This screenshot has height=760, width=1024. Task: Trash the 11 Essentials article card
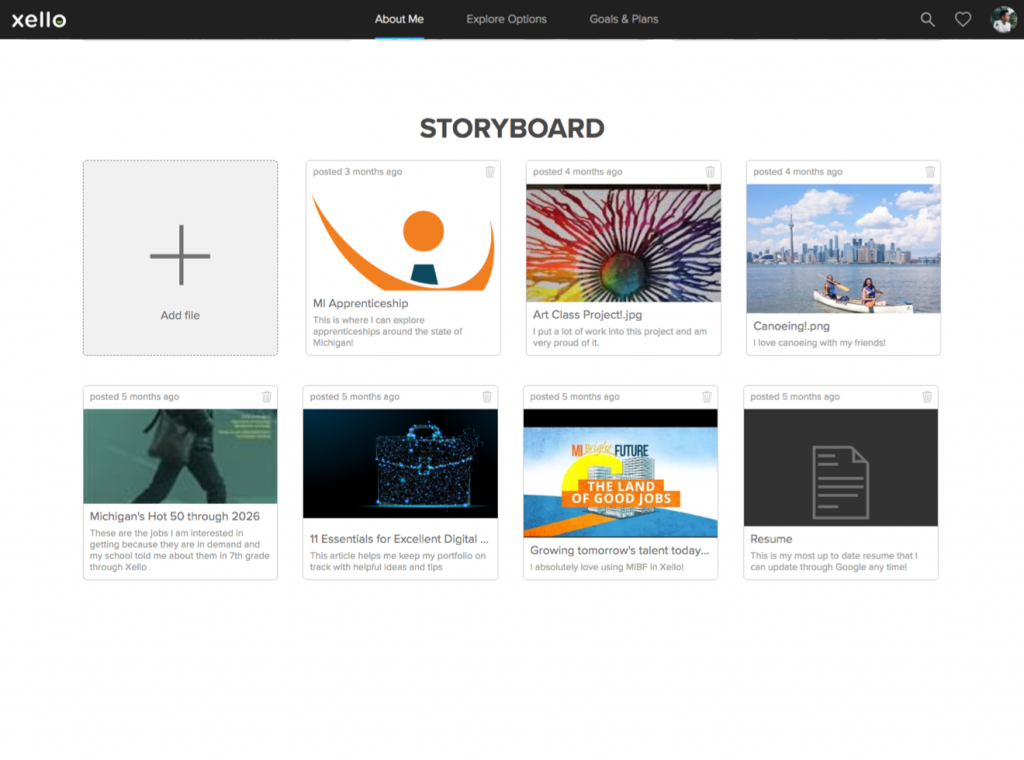pyautogui.click(x=487, y=397)
